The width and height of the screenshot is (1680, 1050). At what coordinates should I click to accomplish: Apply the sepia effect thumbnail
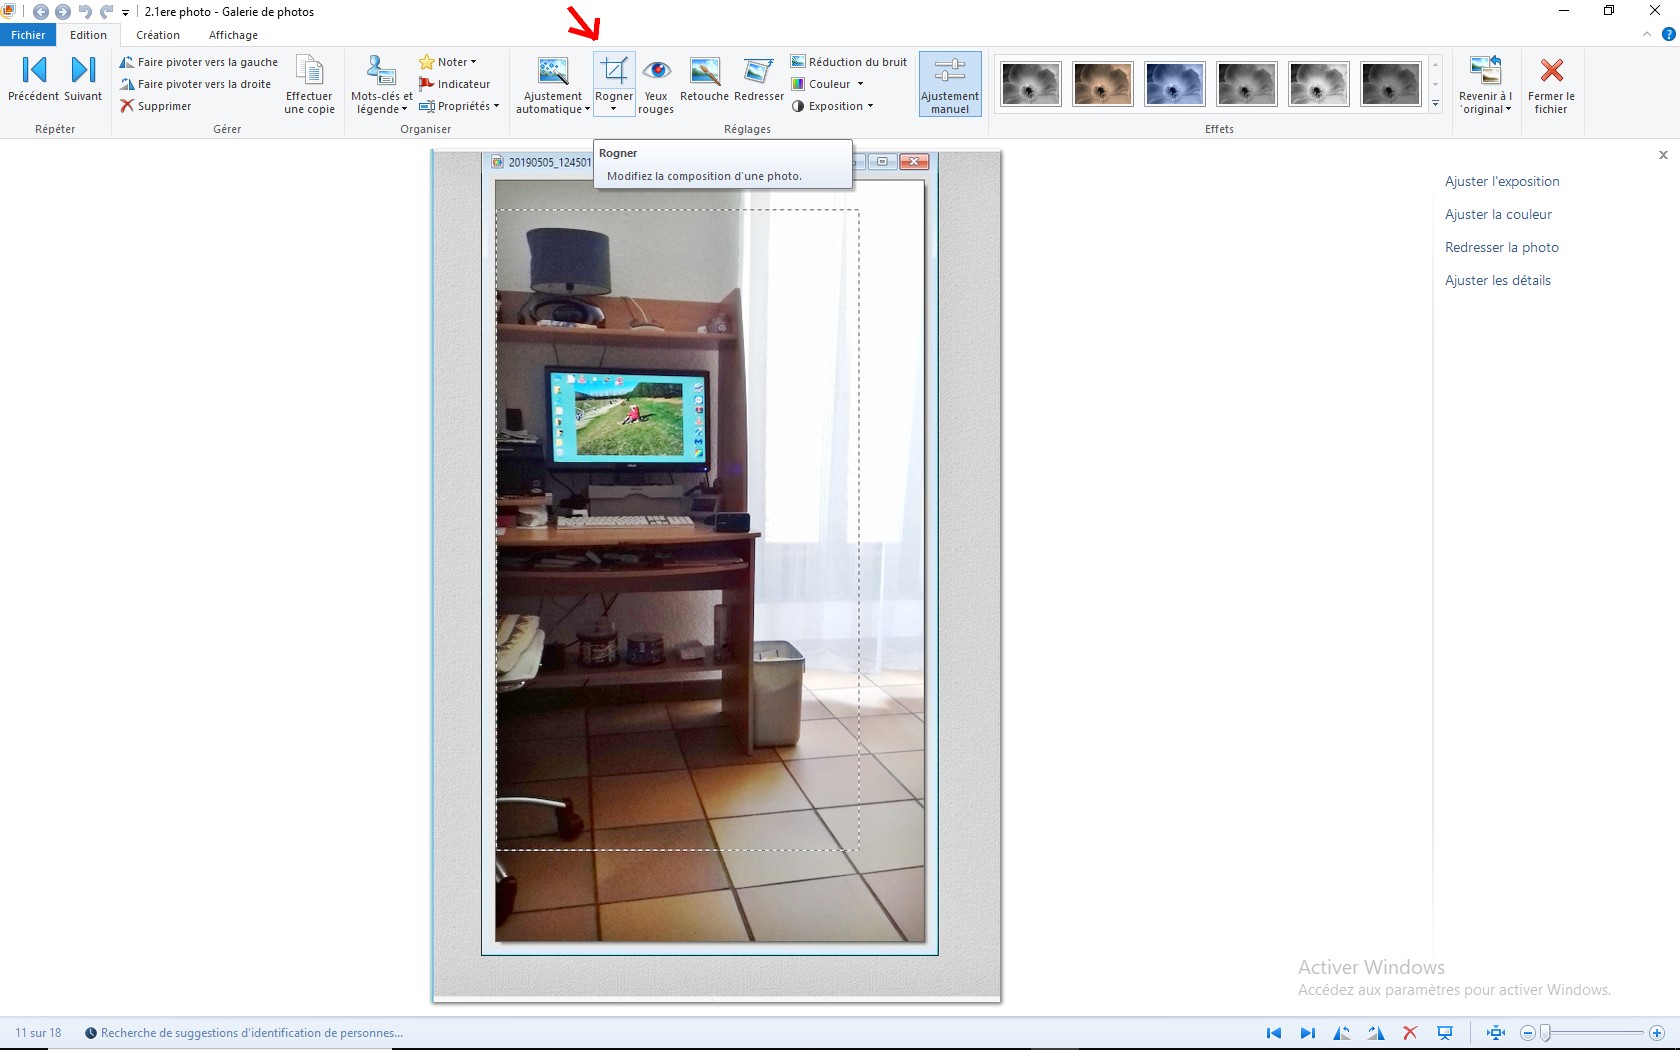[1102, 84]
